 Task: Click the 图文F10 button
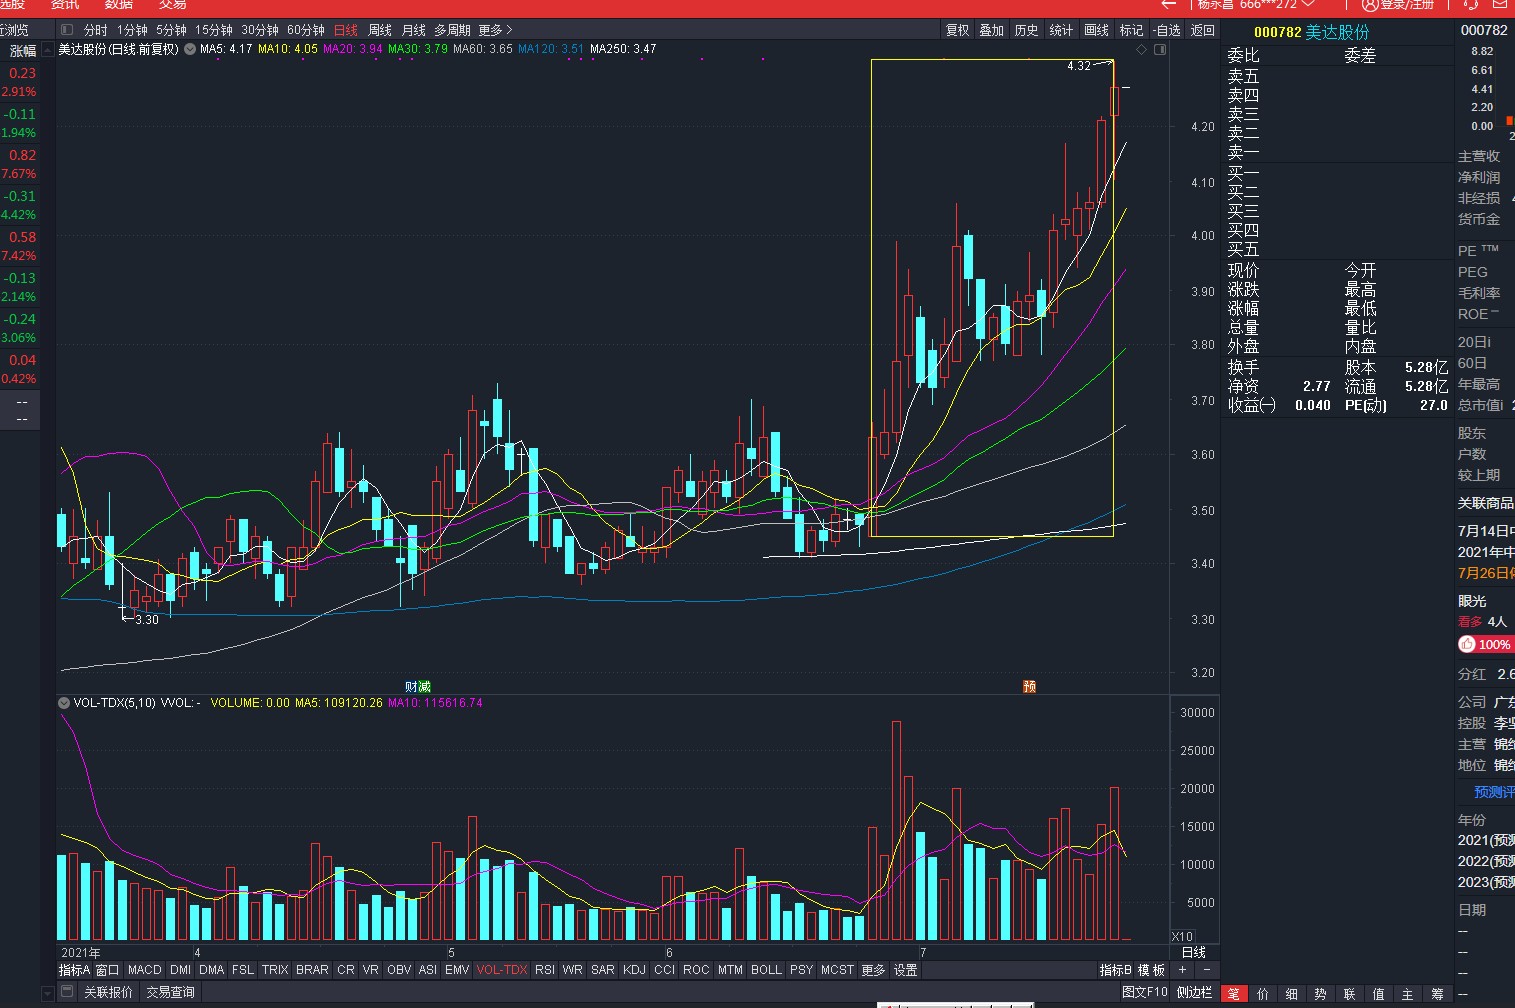1144,992
